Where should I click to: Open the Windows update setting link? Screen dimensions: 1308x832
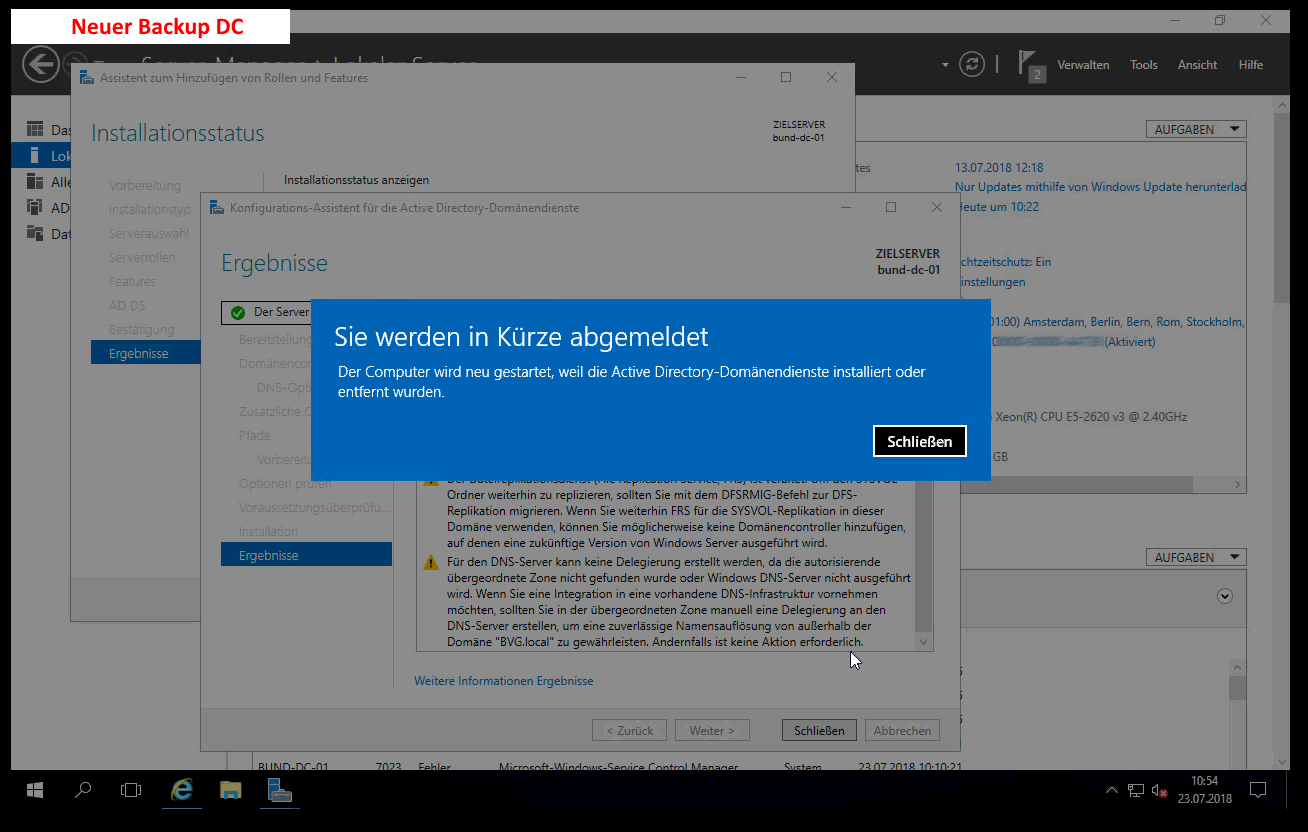tap(1100, 187)
